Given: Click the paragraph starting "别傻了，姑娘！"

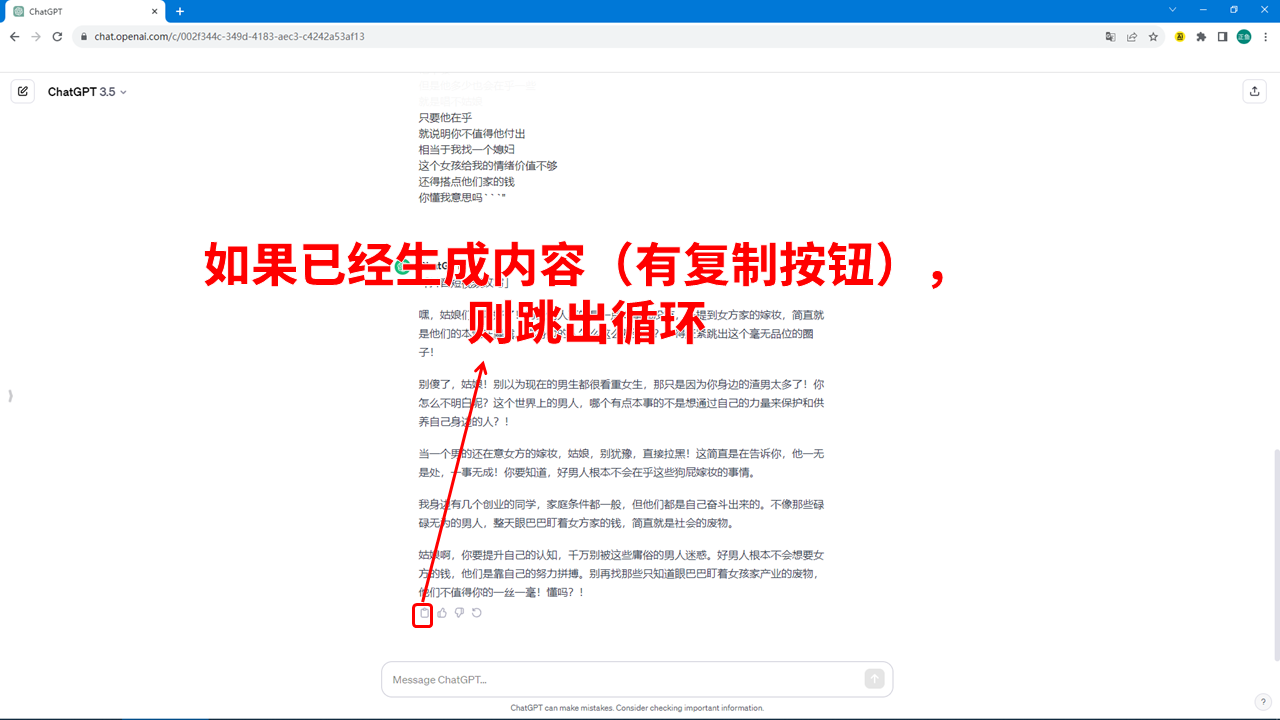Looking at the screenshot, I should click(621, 403).
